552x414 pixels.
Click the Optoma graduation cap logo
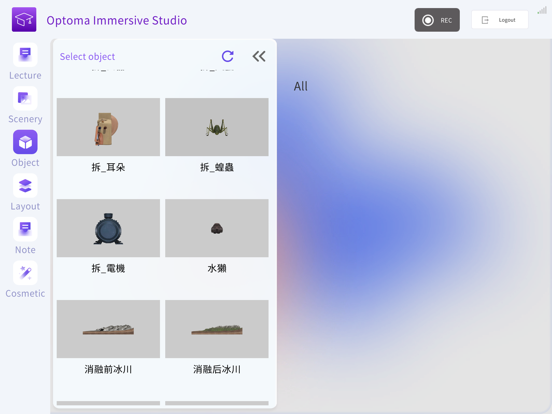point(24,20)
